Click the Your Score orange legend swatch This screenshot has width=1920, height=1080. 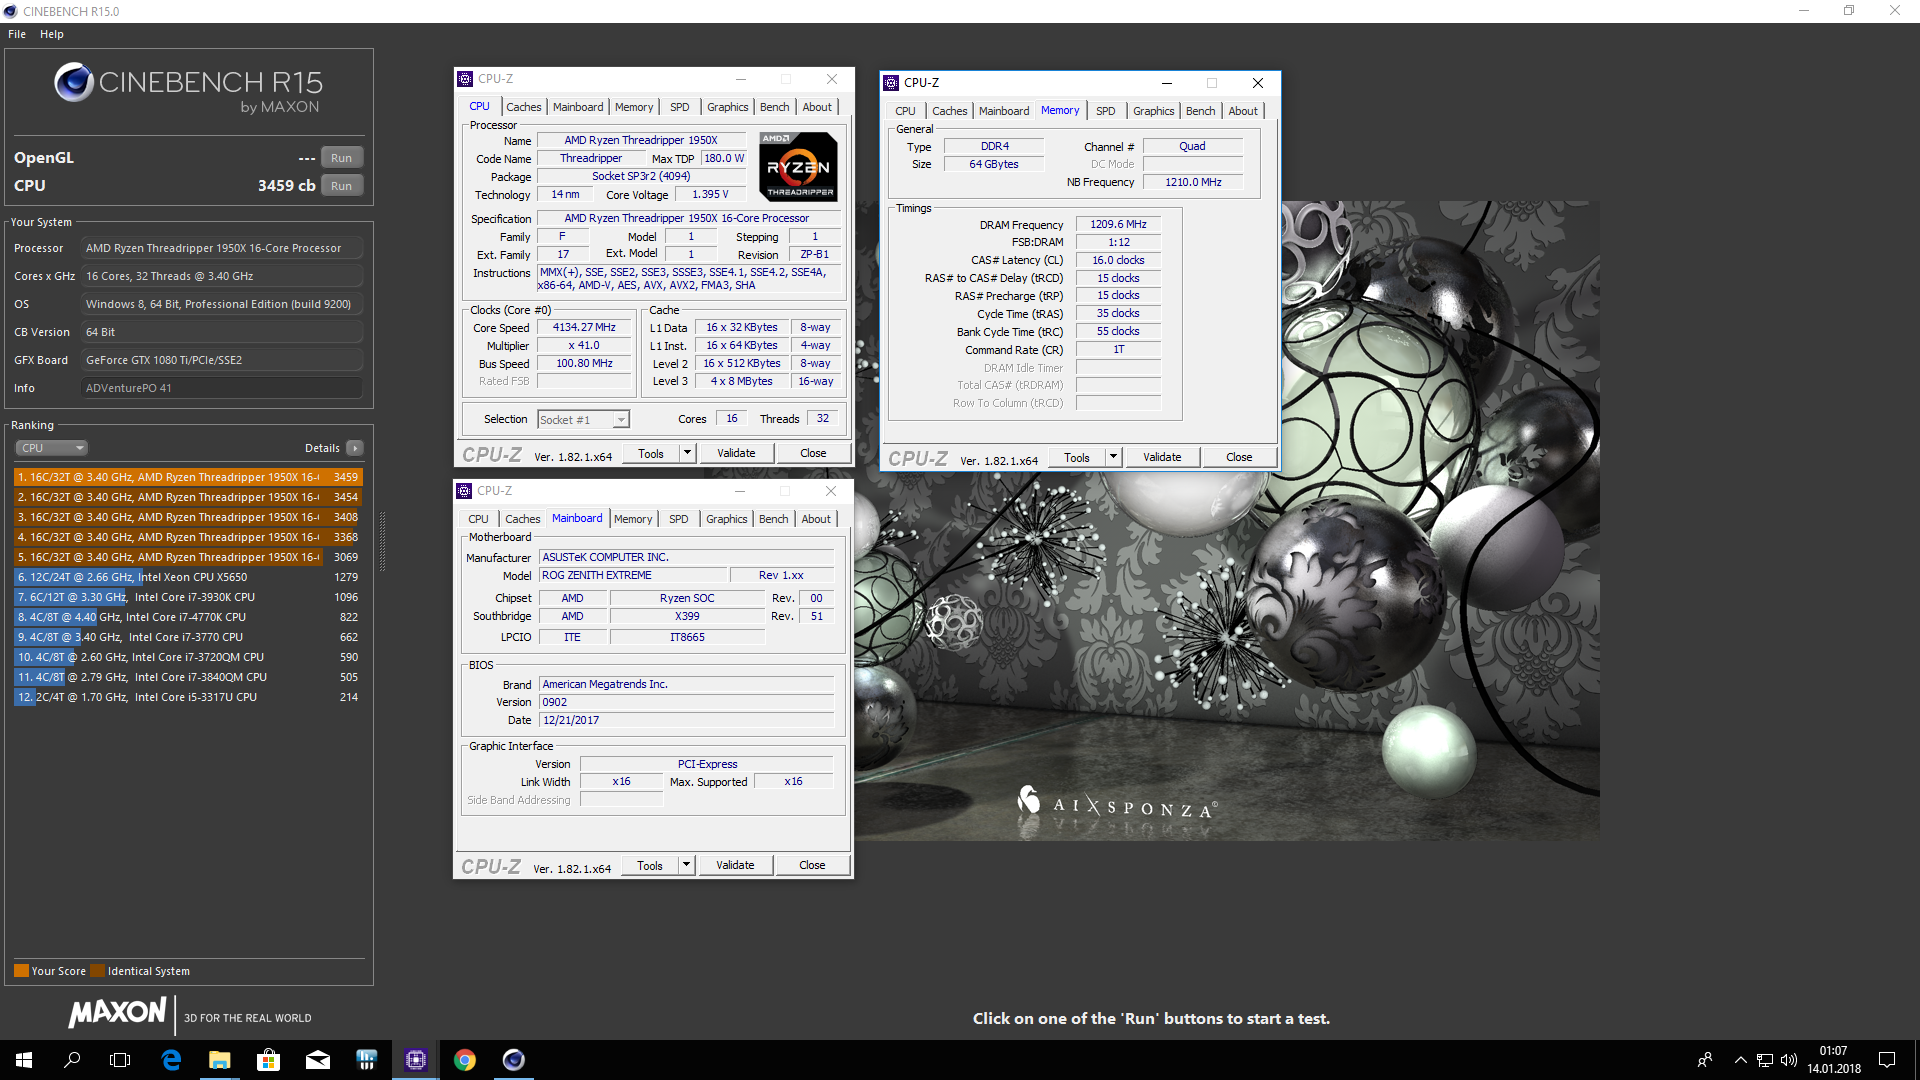(21, 971)
